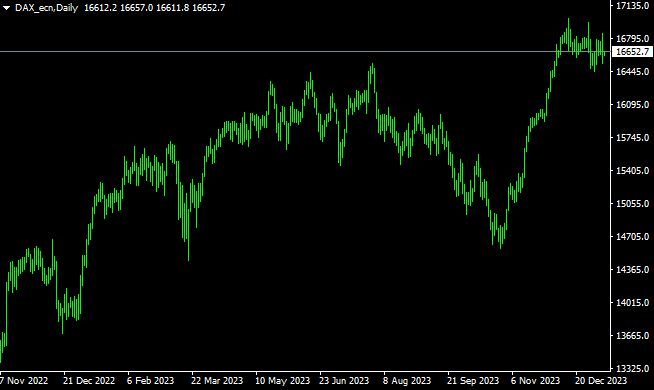This screenshot has width=654, height=390.
Task: Click the highlighted current price label 16652.7
Action: pos(632,52)
